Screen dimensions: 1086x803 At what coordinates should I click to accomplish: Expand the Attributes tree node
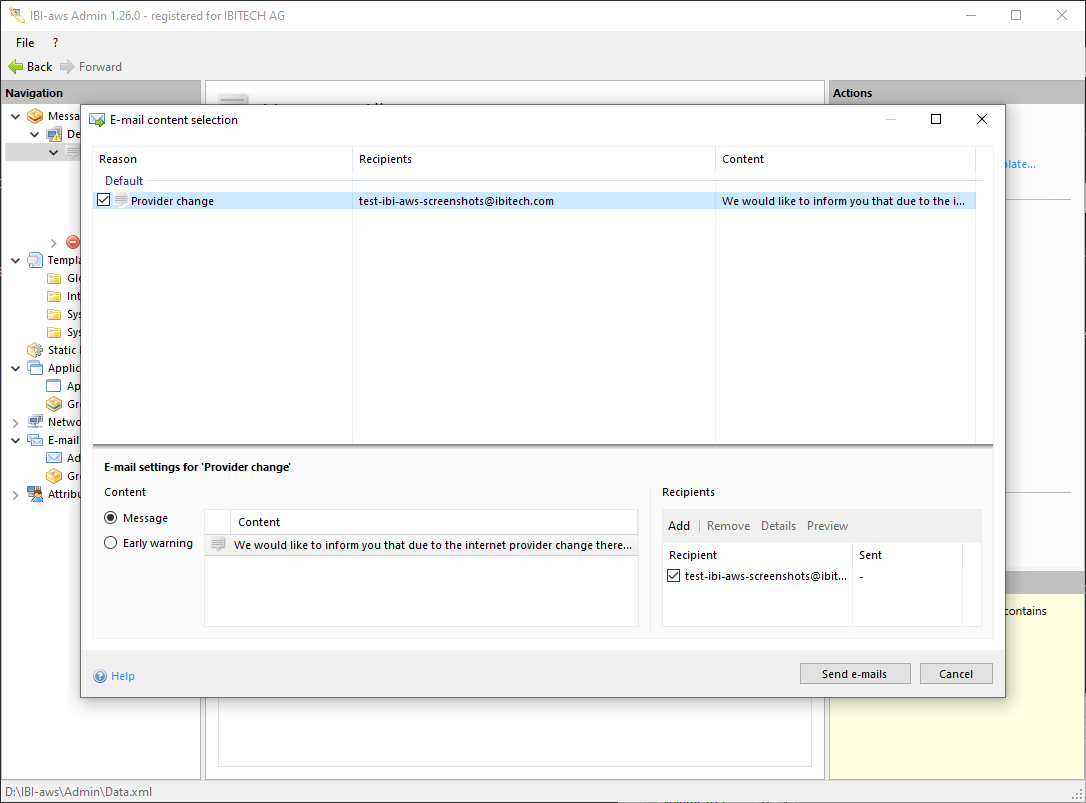pos(16,494)
